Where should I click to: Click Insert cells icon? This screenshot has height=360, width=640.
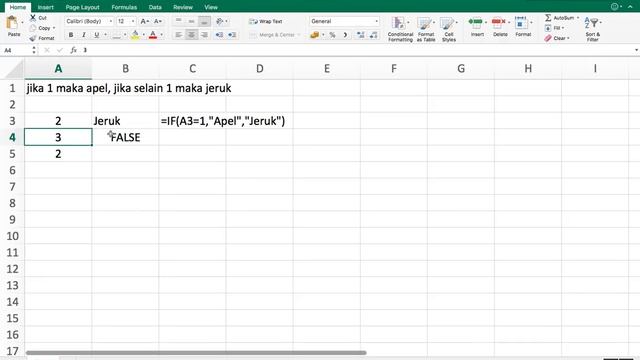tap(476, 22)
